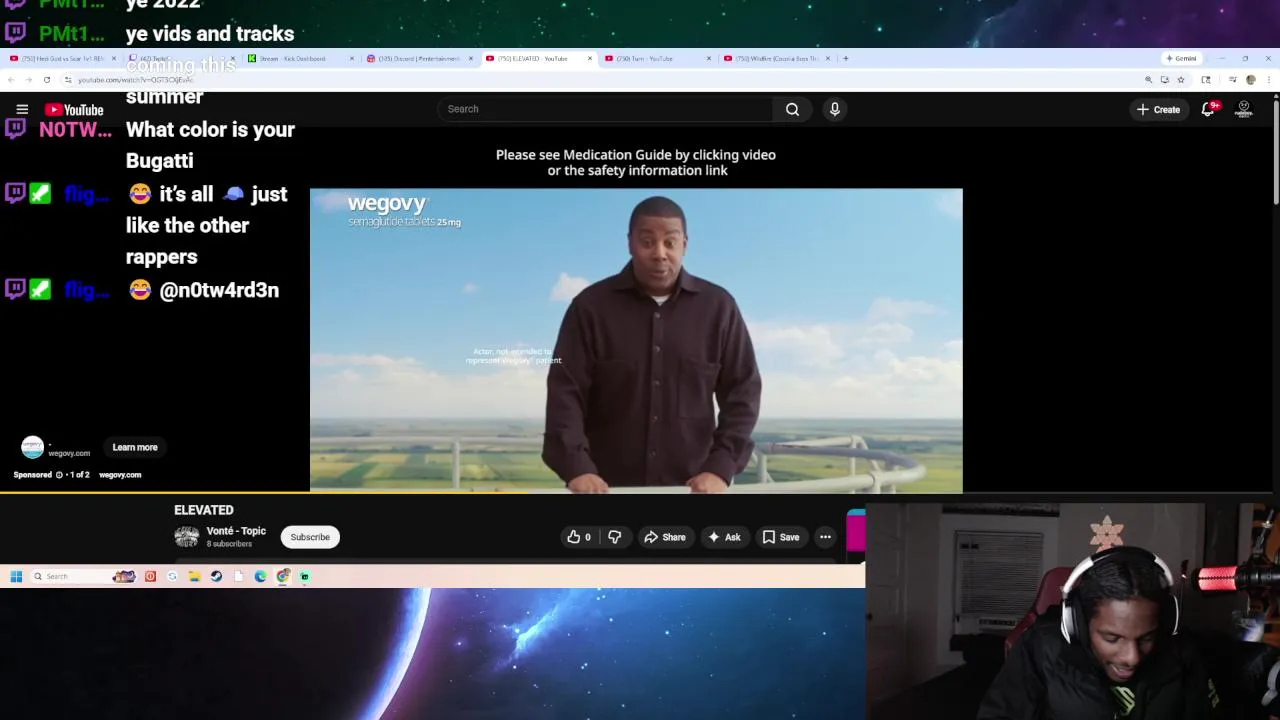Open the green taskbar app icon

tap(305, 576)
